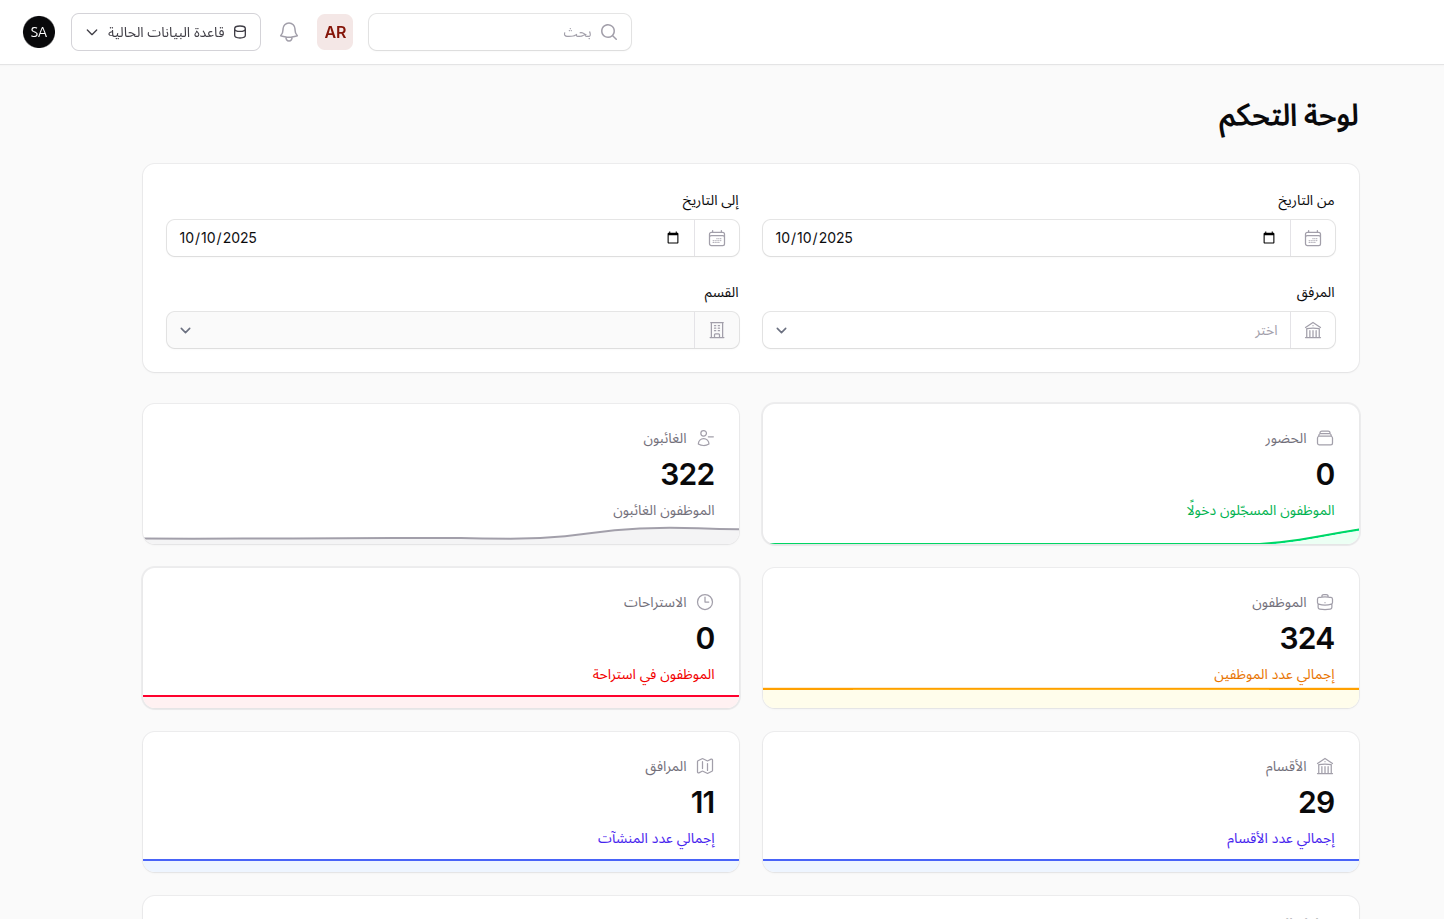
Task: Click the الحضور card icon
Action: click(1325, 438)
